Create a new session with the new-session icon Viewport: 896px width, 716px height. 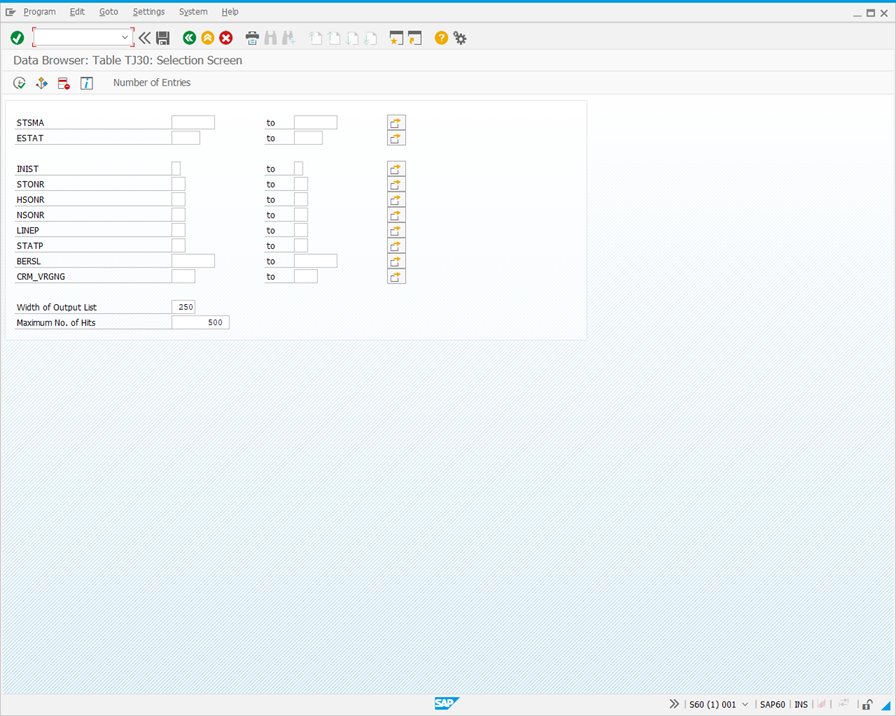pyautogui.click(x=396, y=37)
